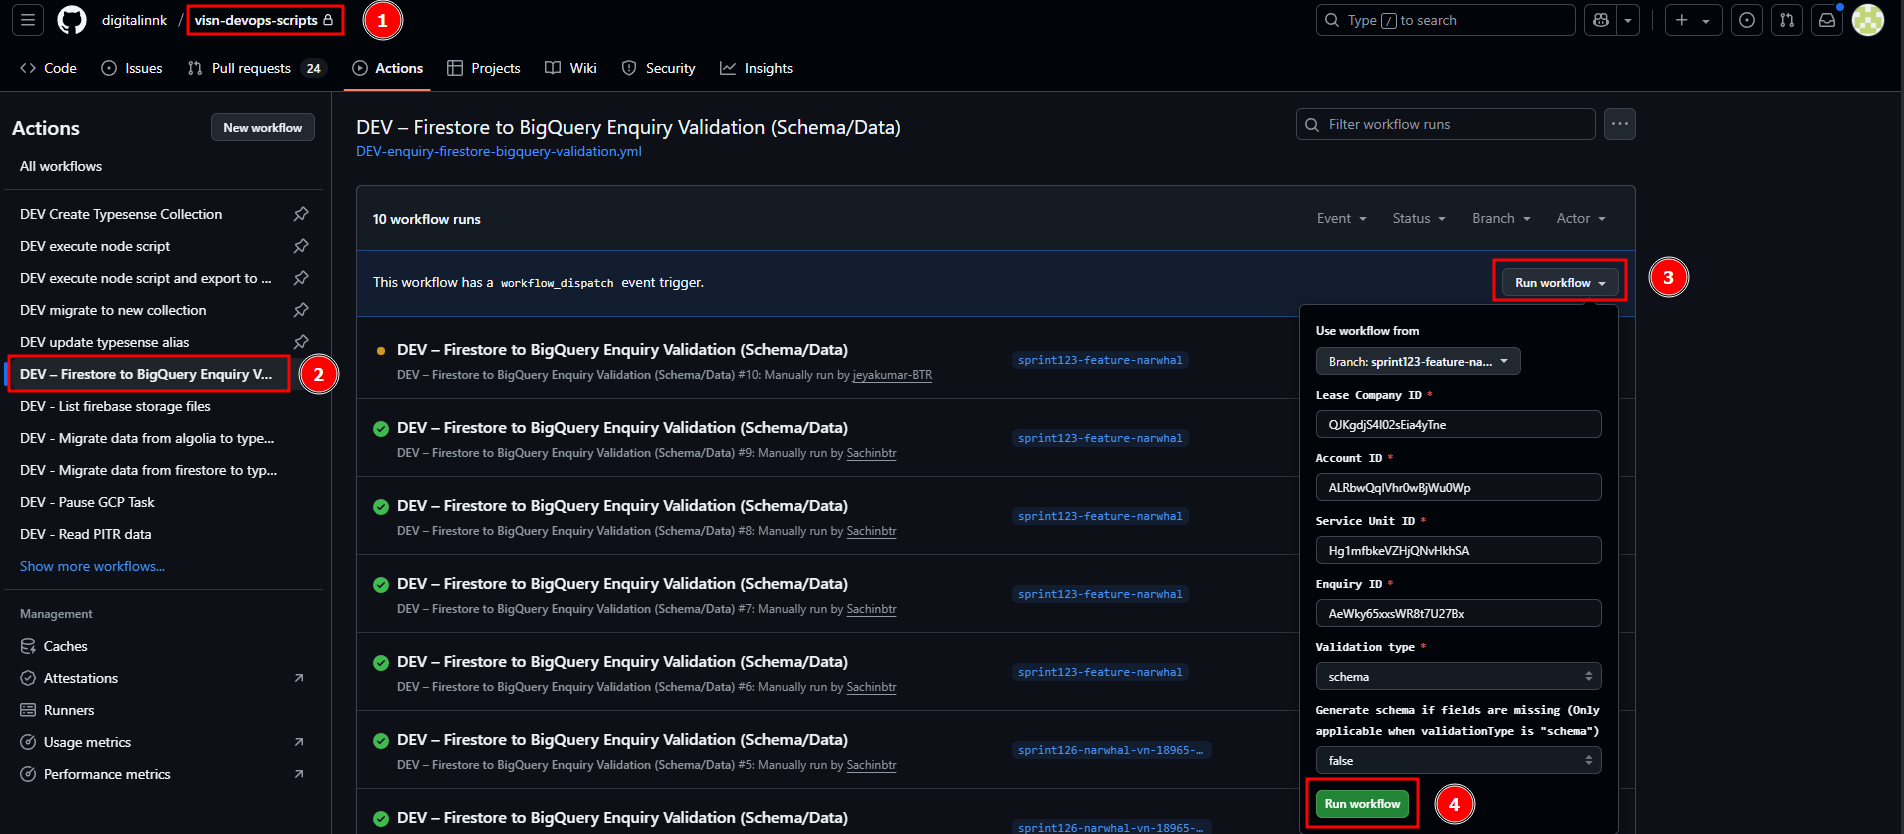This screenshot has height=834, width=1904.
Task: Click the green Run workflow button
Action: [1362, 804]
